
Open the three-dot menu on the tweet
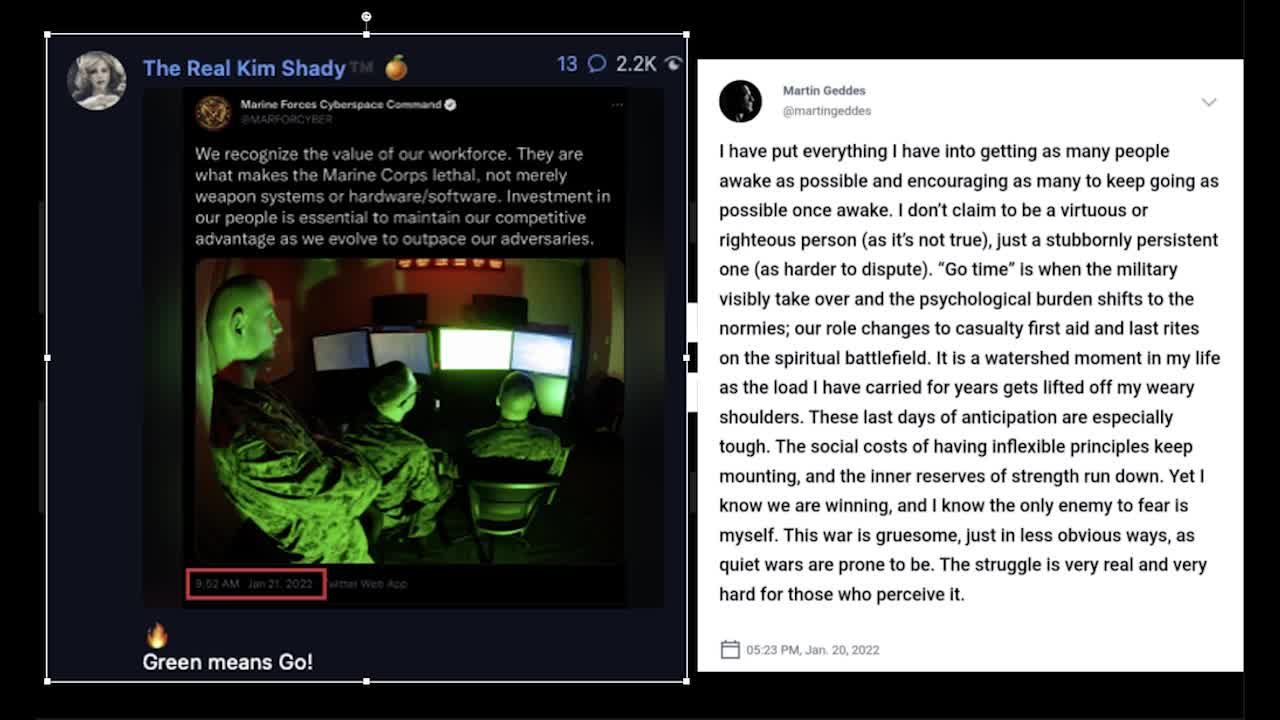pos(617,104)
